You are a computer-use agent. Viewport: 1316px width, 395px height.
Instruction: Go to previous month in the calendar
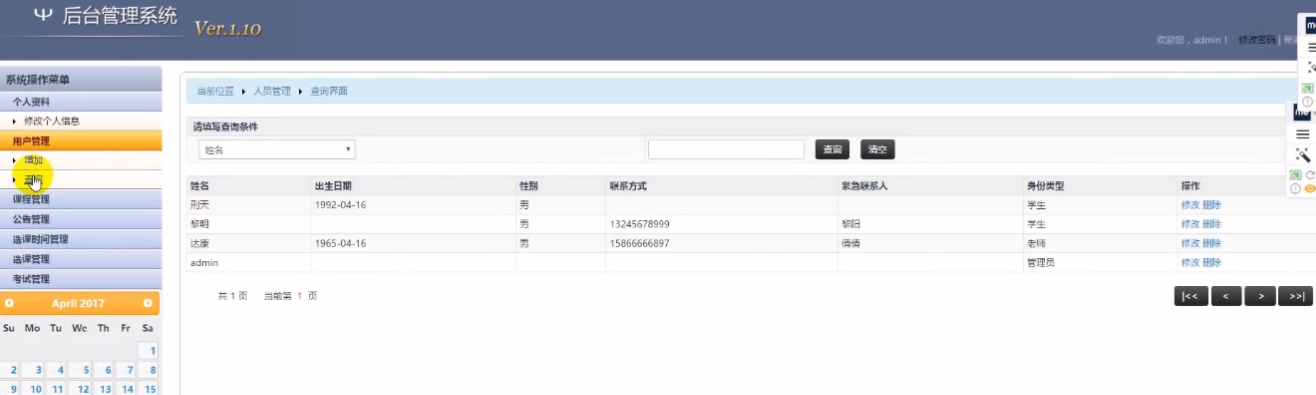[10, 303]
